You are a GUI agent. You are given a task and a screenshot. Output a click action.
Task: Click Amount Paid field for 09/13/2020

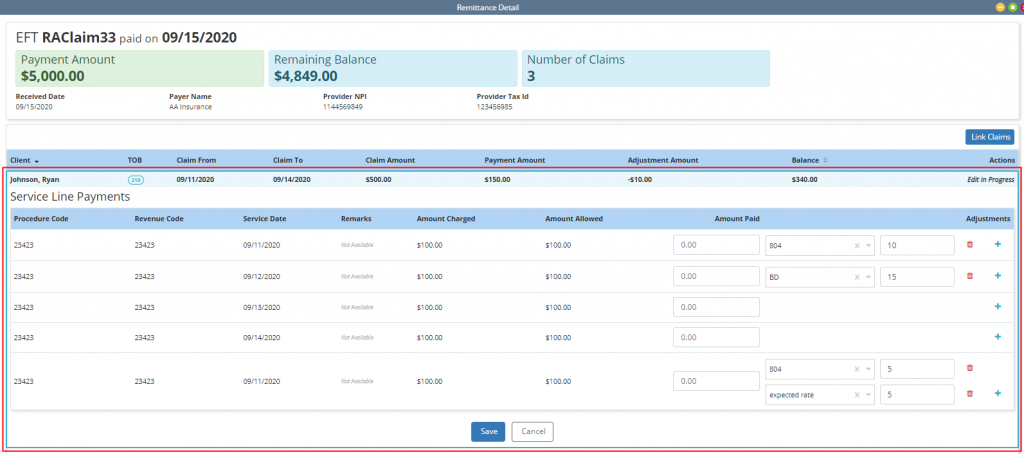(x=716, y=307)
